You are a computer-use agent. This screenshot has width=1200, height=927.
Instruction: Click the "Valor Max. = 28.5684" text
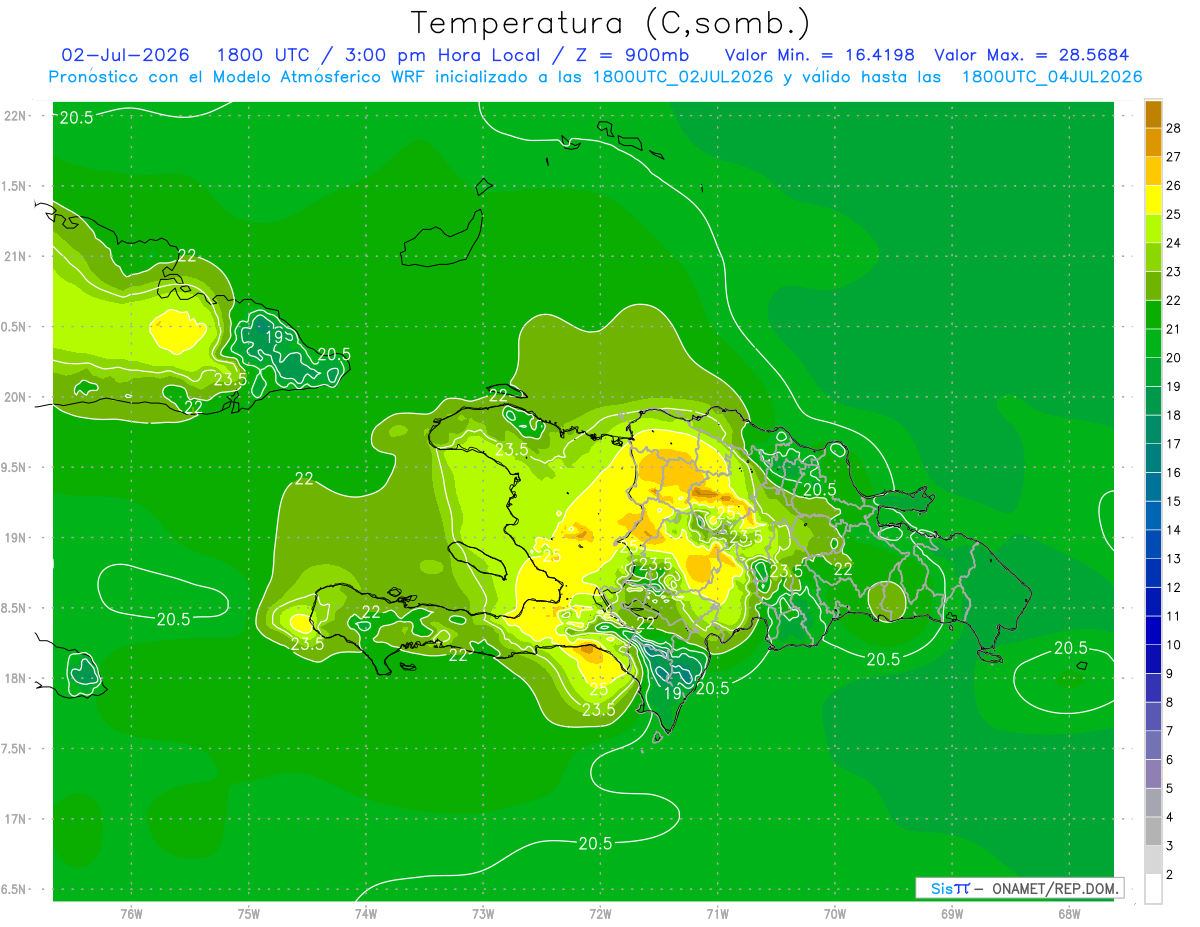(x=1032, y=55)
